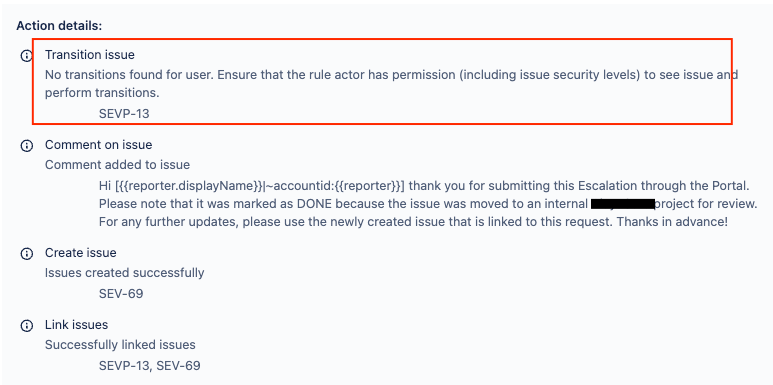Screen dimensions: 773x385
Task: Click SEVP-13 under Transition issue
Action: tap(124, 114)
